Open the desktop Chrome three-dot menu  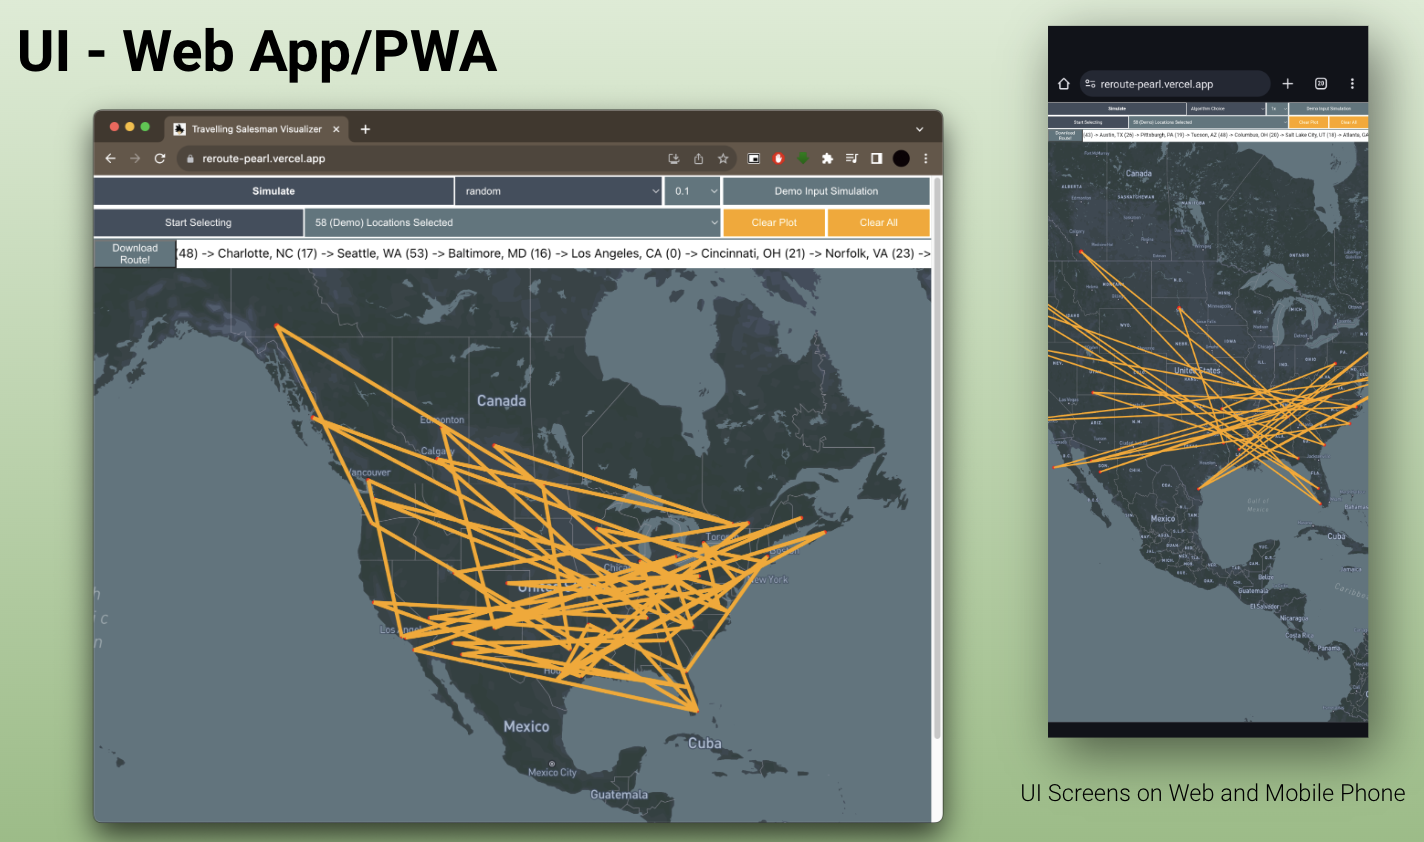pos(926,159)
